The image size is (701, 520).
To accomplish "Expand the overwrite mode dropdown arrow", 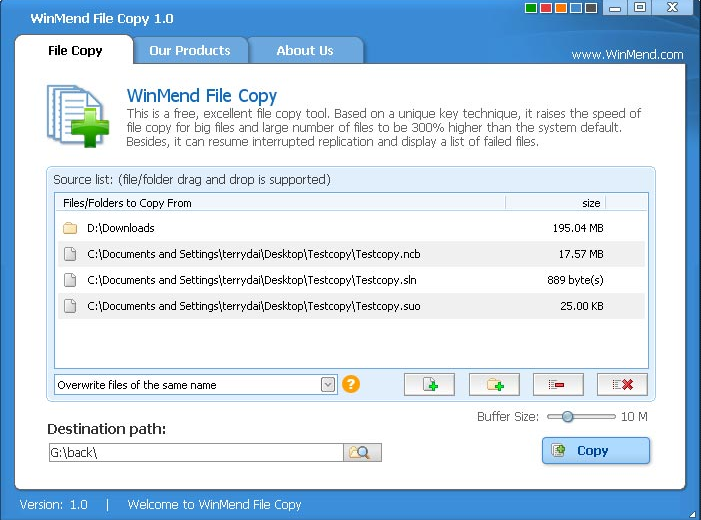I will [x=328, y=385].
